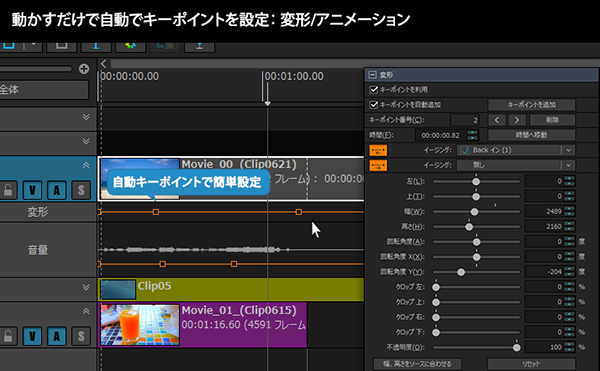The image size is (600, 371).
Task: Click the 時間(E) stepper arrows
Action: pos(473,135)
